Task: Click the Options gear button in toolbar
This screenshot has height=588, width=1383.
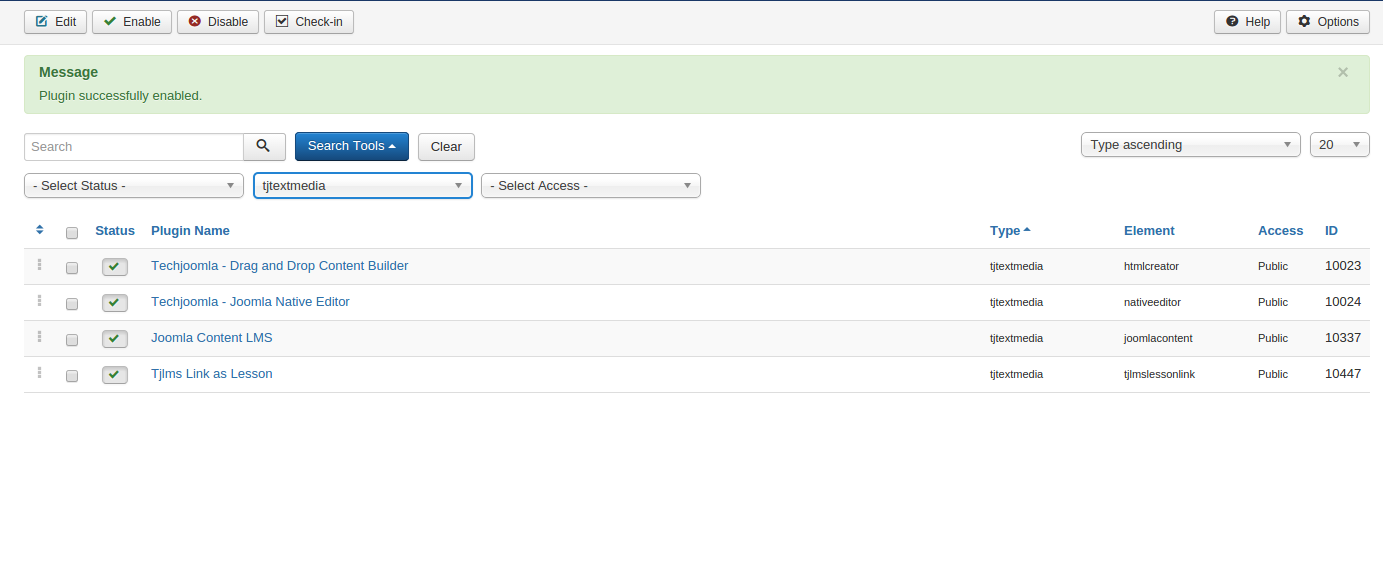Action: tap(1327, 22)
